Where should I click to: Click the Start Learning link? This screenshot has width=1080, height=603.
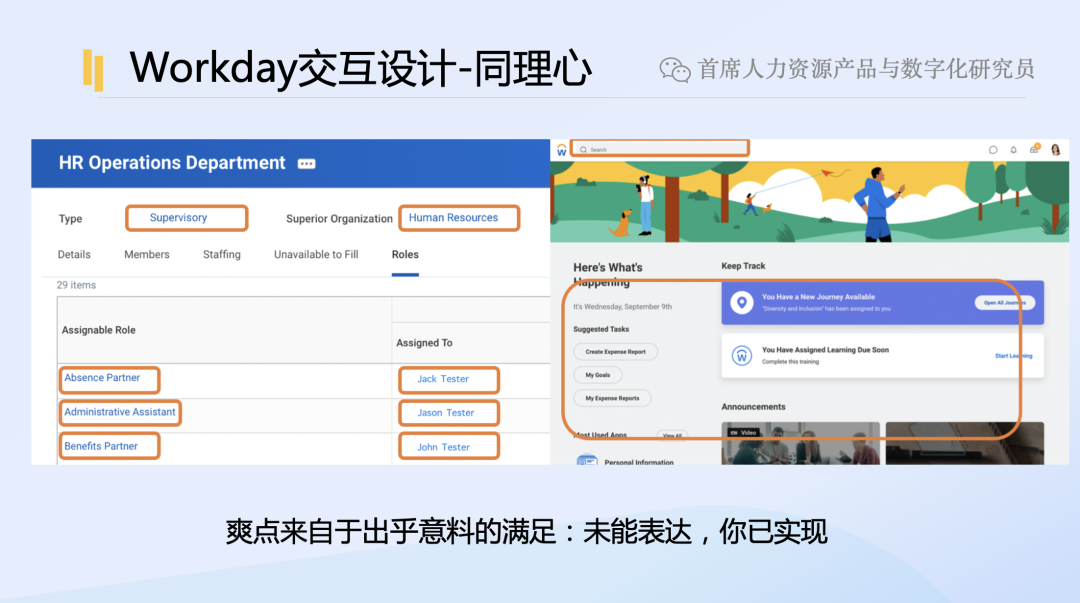1013,356
